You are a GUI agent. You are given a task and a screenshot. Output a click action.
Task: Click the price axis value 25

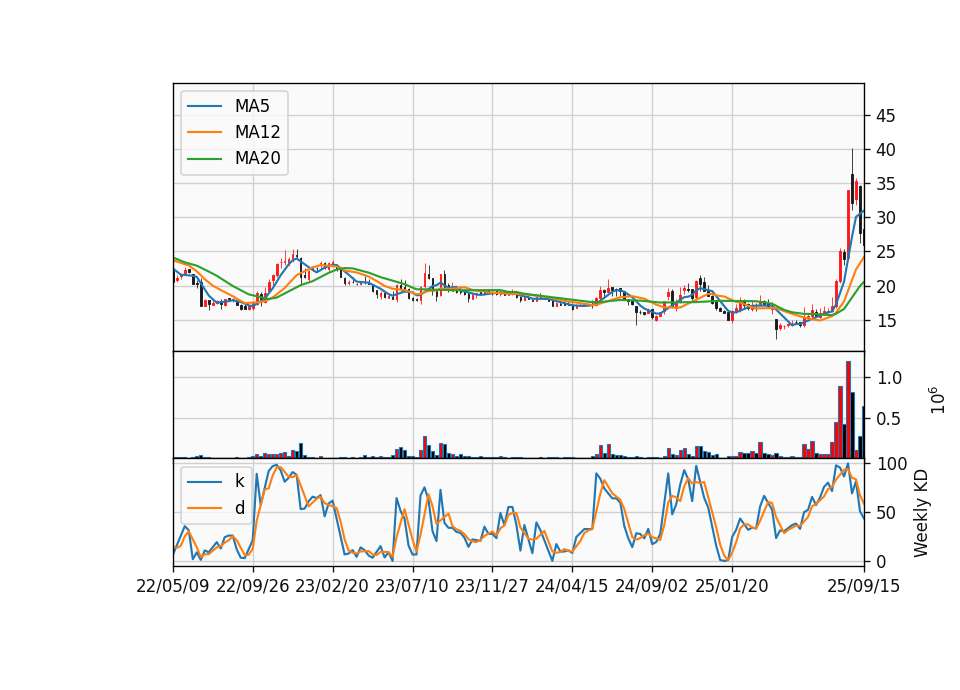886,252
